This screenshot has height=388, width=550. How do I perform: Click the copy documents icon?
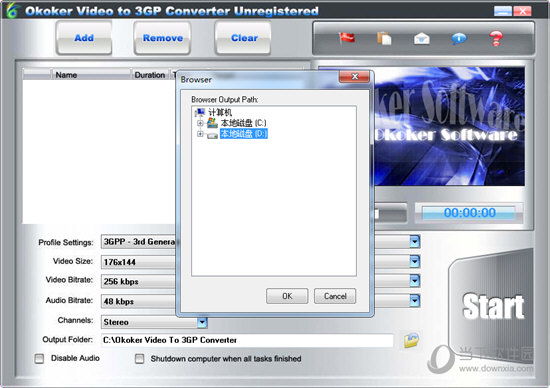tap(384, 38)
